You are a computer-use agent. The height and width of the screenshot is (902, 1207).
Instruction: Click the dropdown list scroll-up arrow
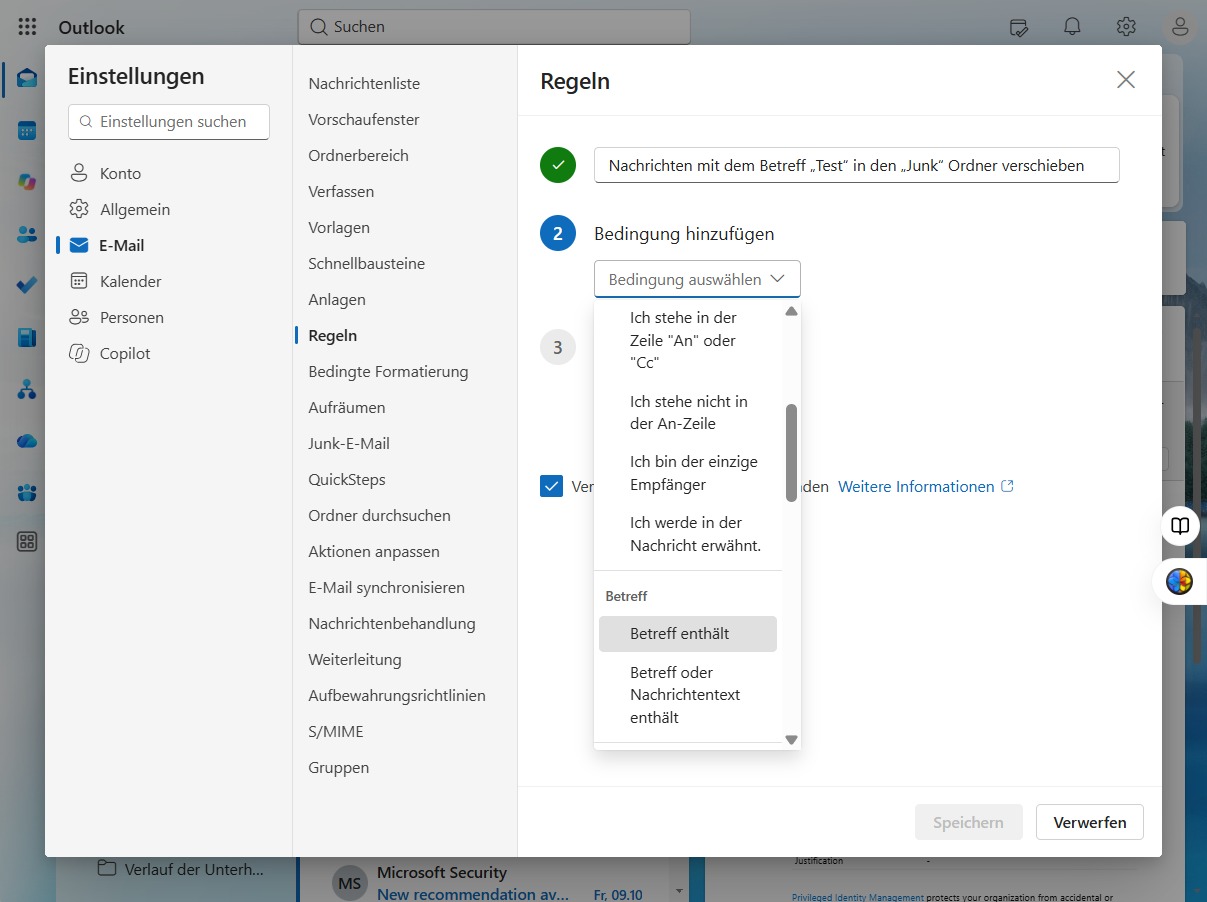click(x=791, y=311)
